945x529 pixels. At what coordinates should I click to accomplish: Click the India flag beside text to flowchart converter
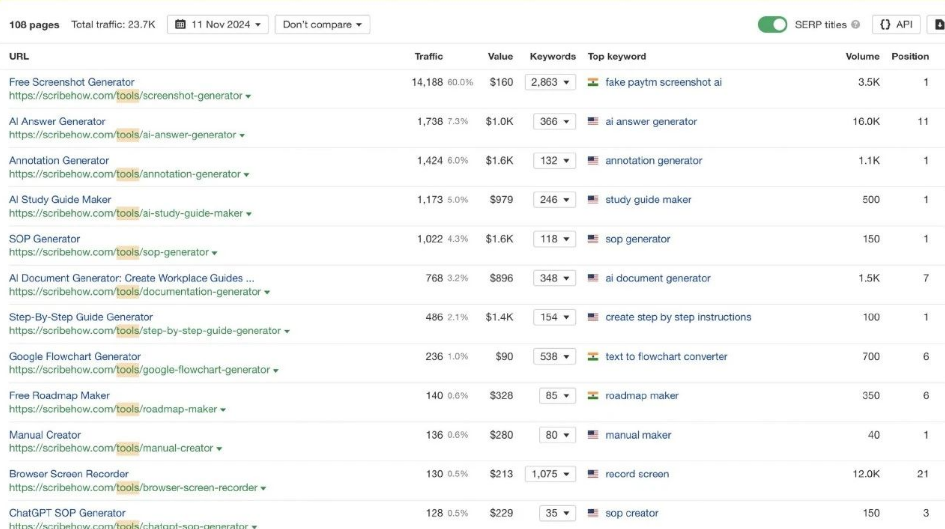(x=593, y=356)
